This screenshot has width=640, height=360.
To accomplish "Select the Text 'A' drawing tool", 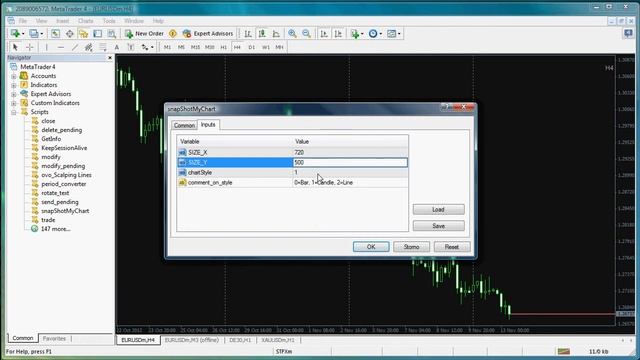I will (117, 47).
